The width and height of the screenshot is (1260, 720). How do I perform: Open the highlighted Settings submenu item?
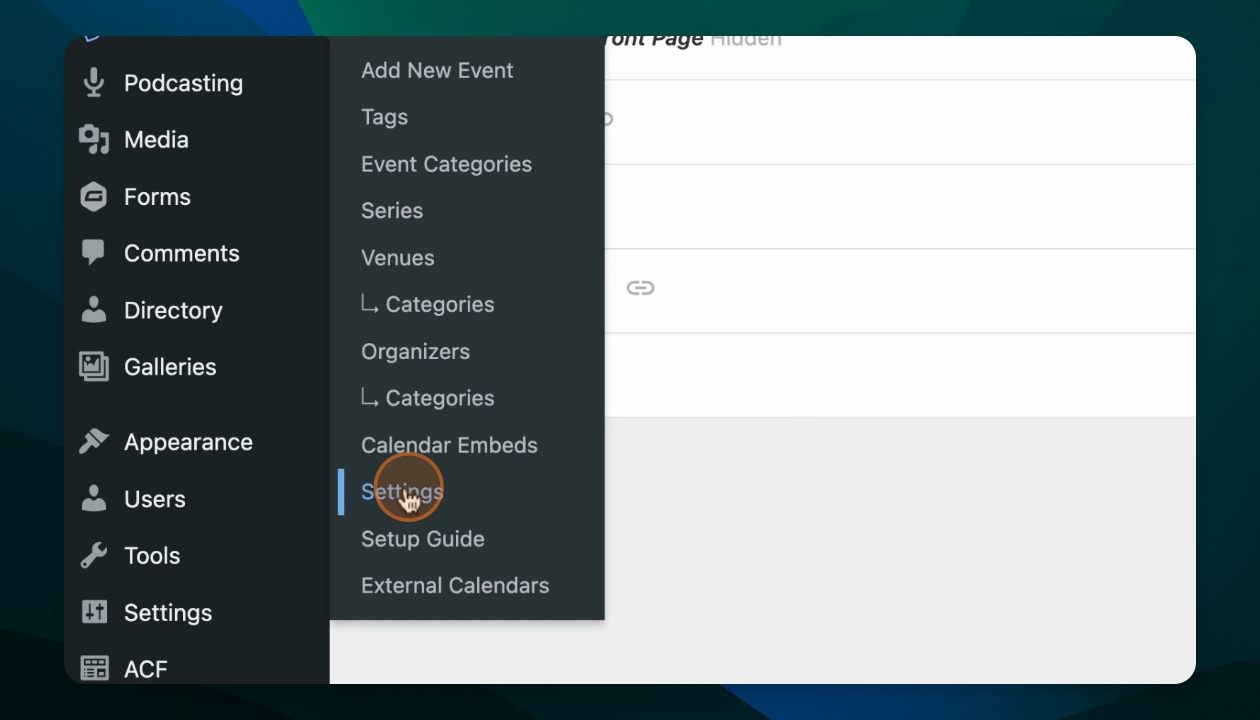point(402,492)
